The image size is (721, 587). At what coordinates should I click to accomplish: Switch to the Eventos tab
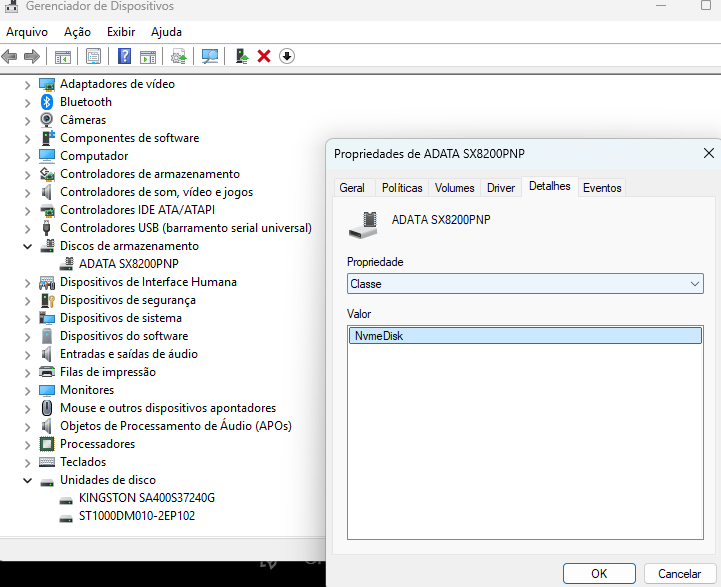pyautogui.click(x=602, y=188)
